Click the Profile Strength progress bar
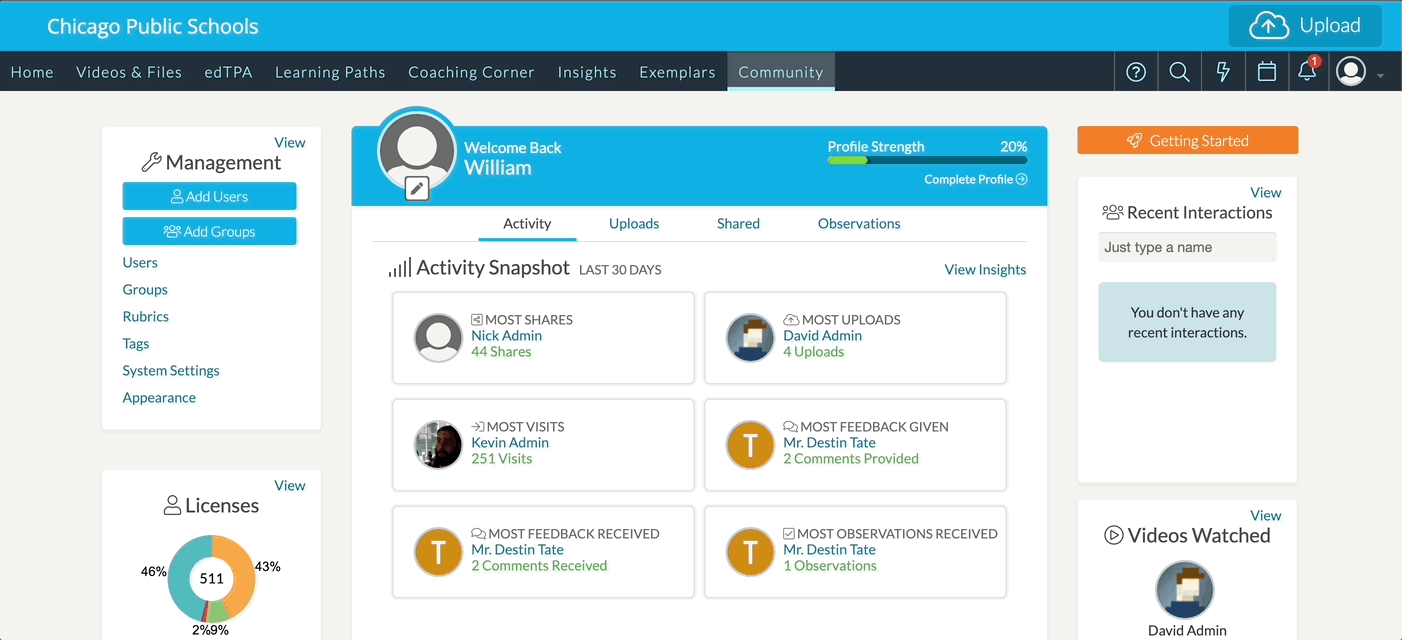This screenshot has width=1402, height=640. [926, 160]
